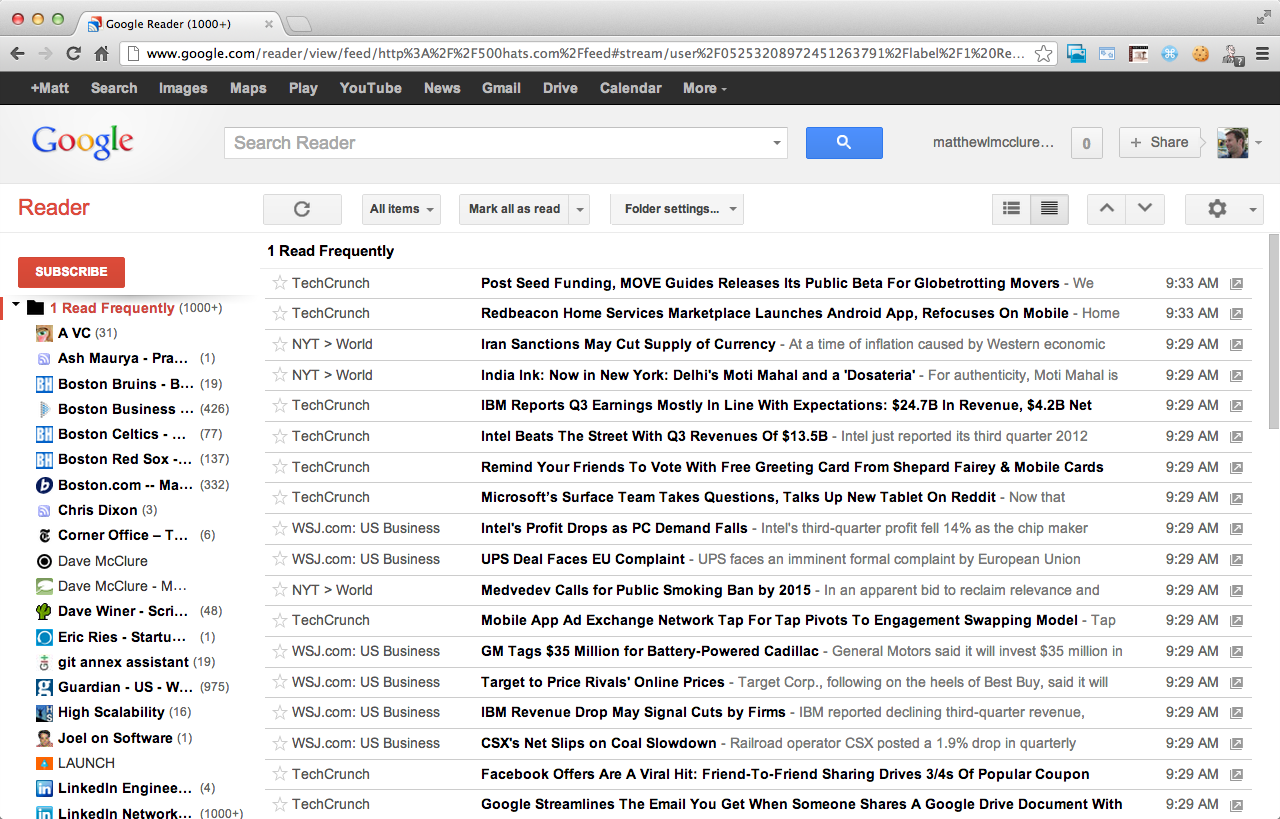This screenshot has height=819, width=1280.
Task: Open the account dropdown arrow beside profile photo
Action: click(1258, 143)
